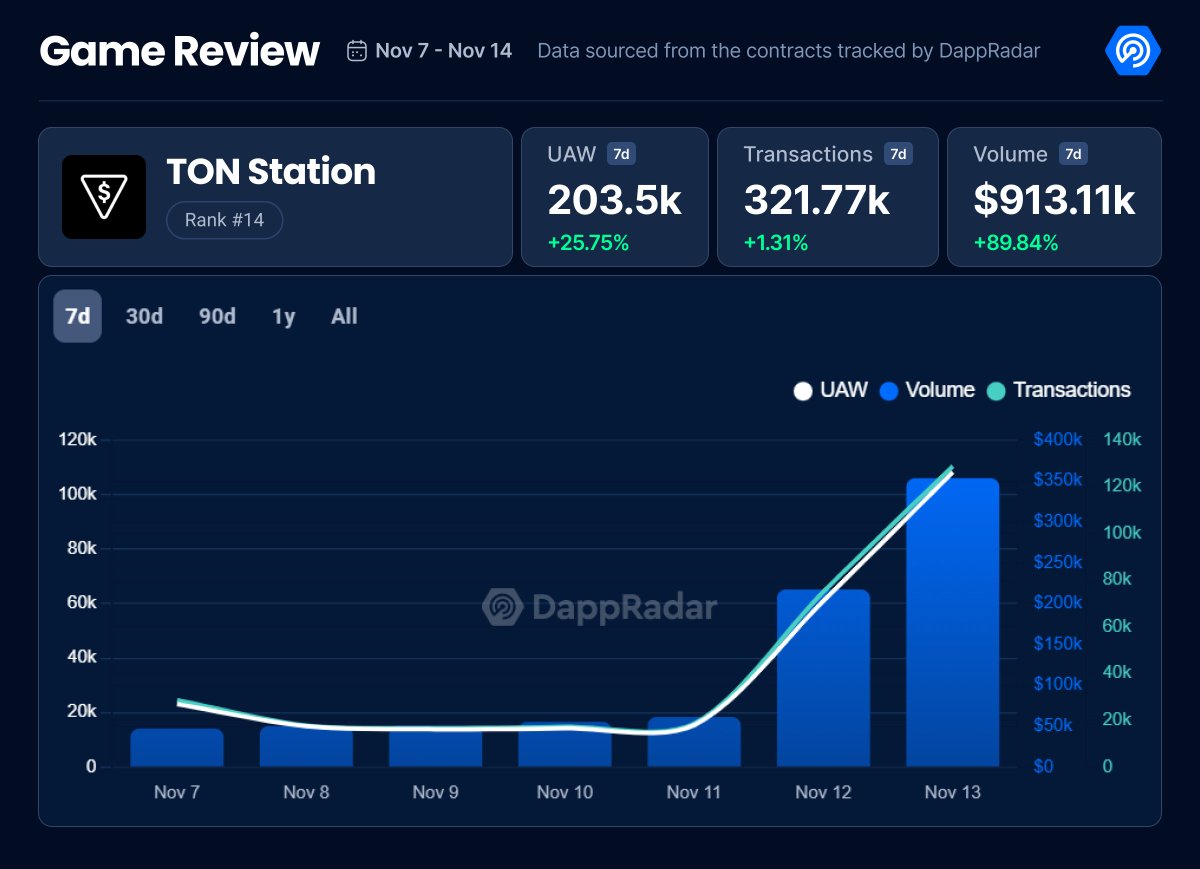
Task: Click the Volume value of $913.11k
Action: 1055,199
